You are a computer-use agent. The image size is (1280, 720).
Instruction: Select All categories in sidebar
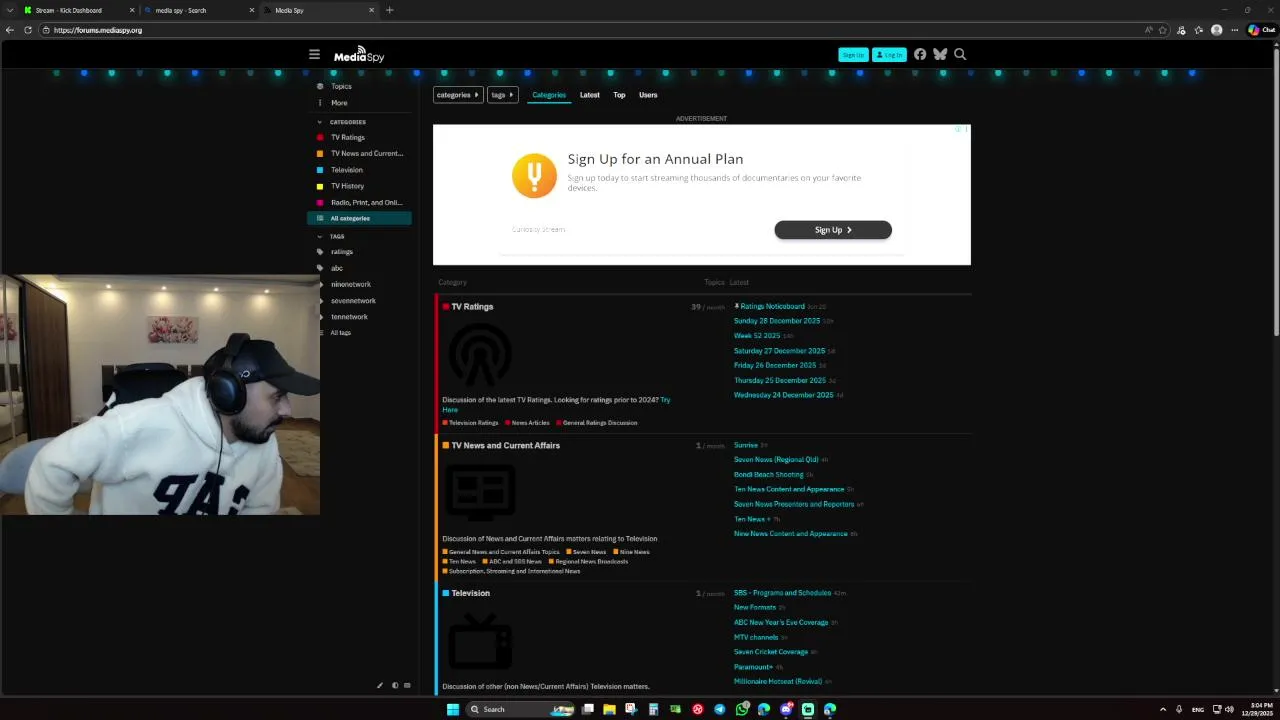click(x=359, y=218)
